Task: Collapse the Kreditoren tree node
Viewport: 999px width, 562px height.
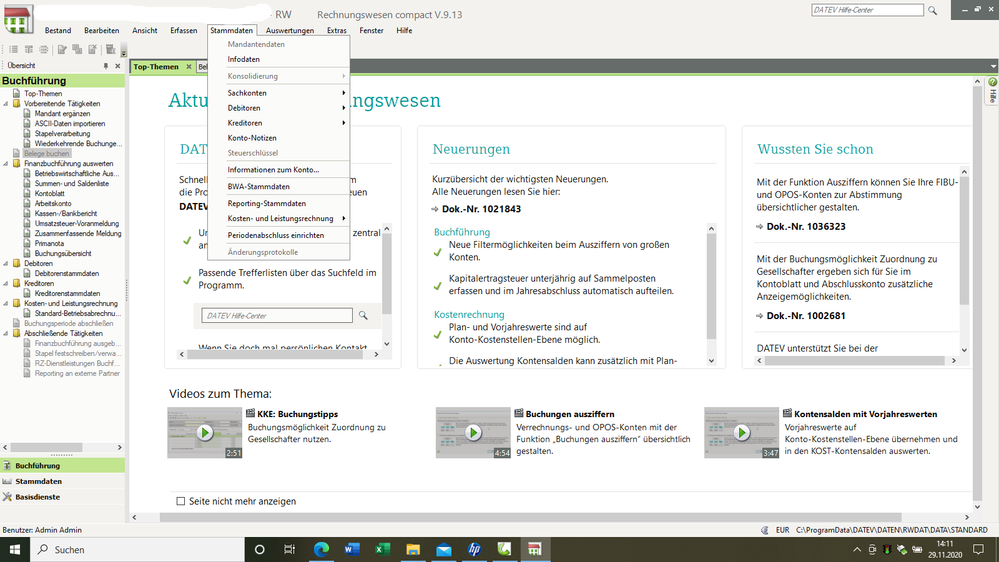Action: point(6,284)
